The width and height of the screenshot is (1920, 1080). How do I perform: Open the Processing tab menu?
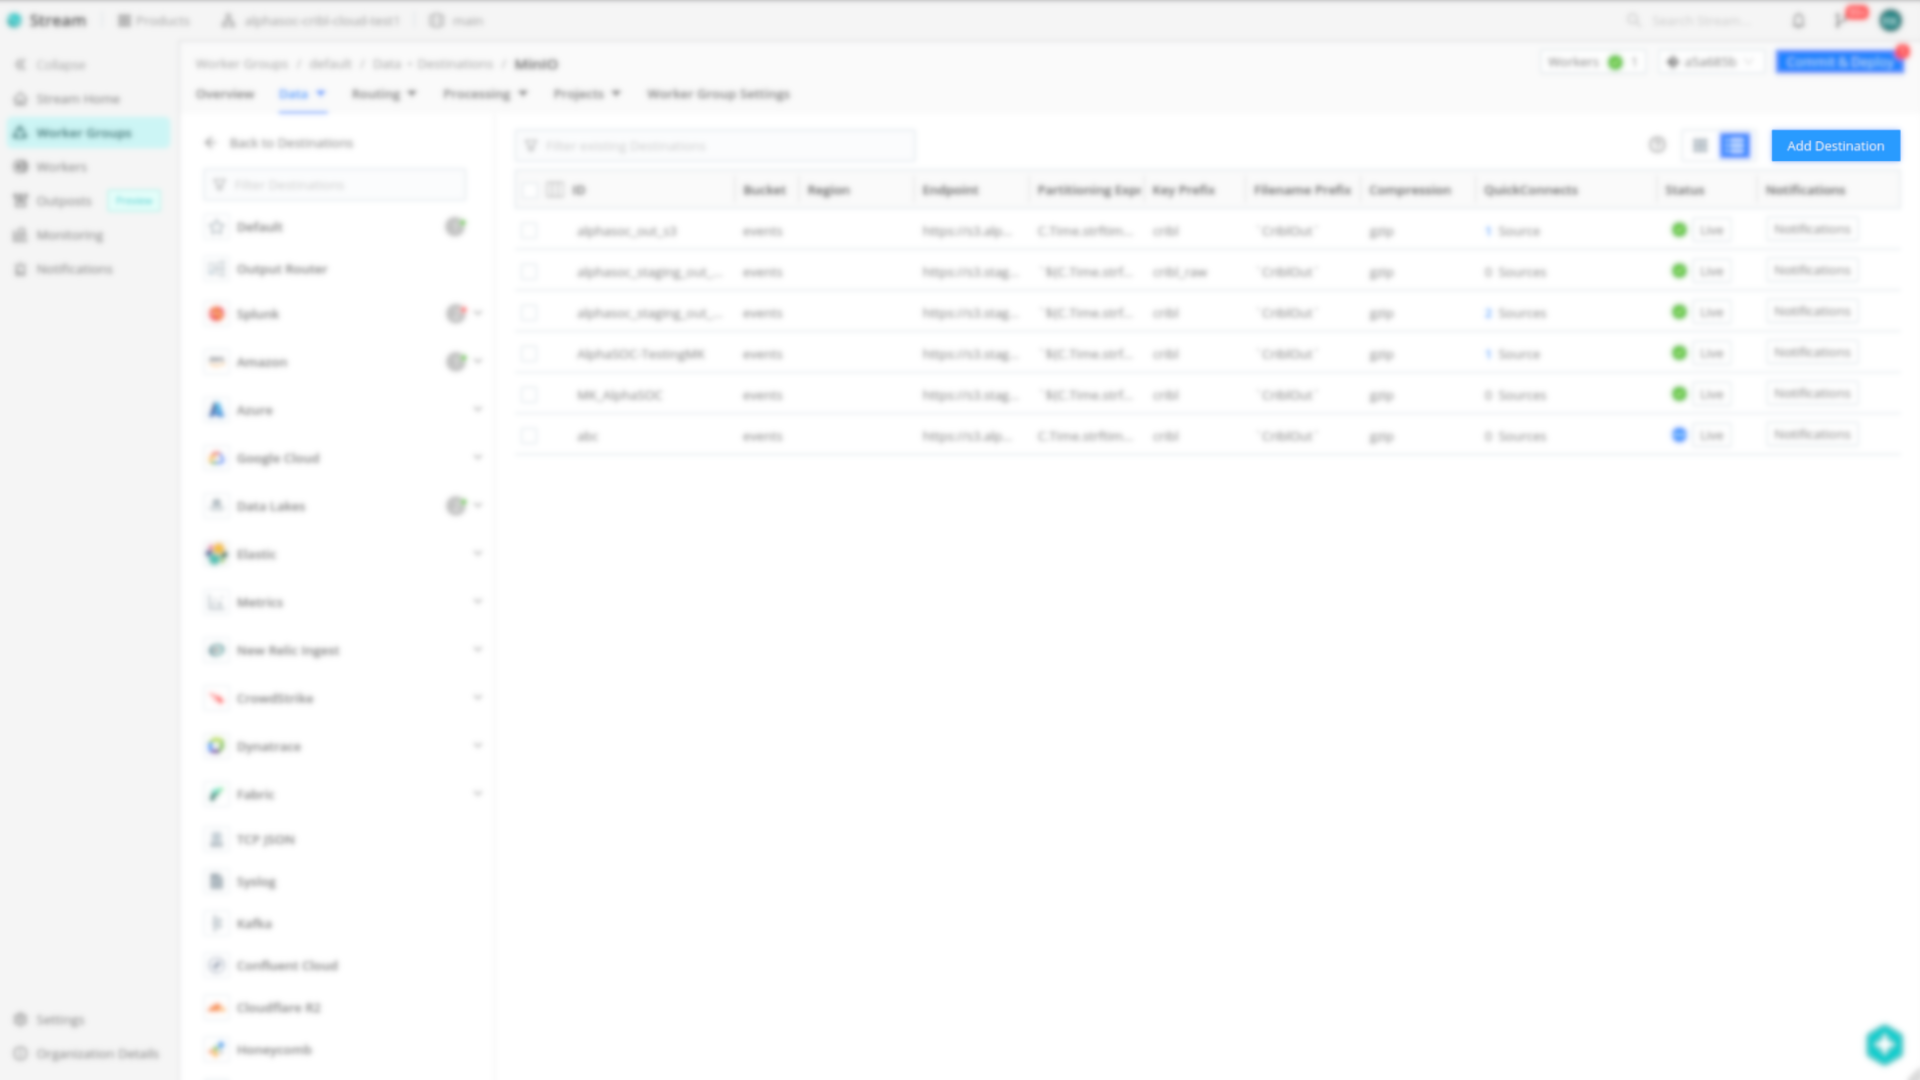(x=484, y=94)
